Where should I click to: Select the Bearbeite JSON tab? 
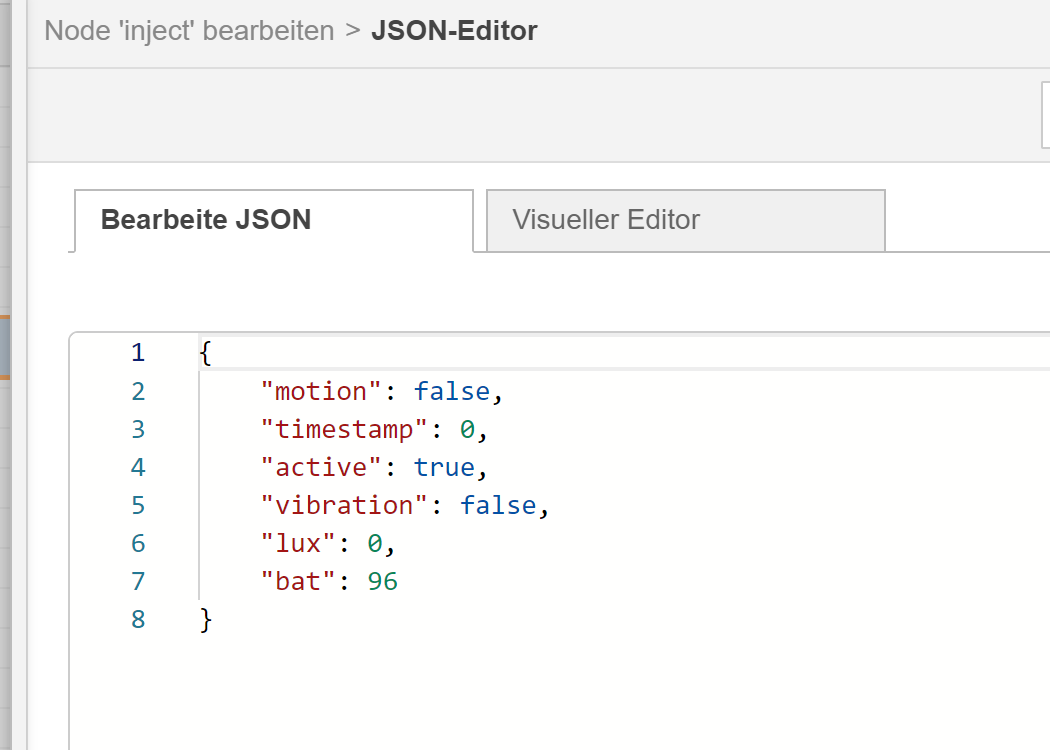[274, 220]
